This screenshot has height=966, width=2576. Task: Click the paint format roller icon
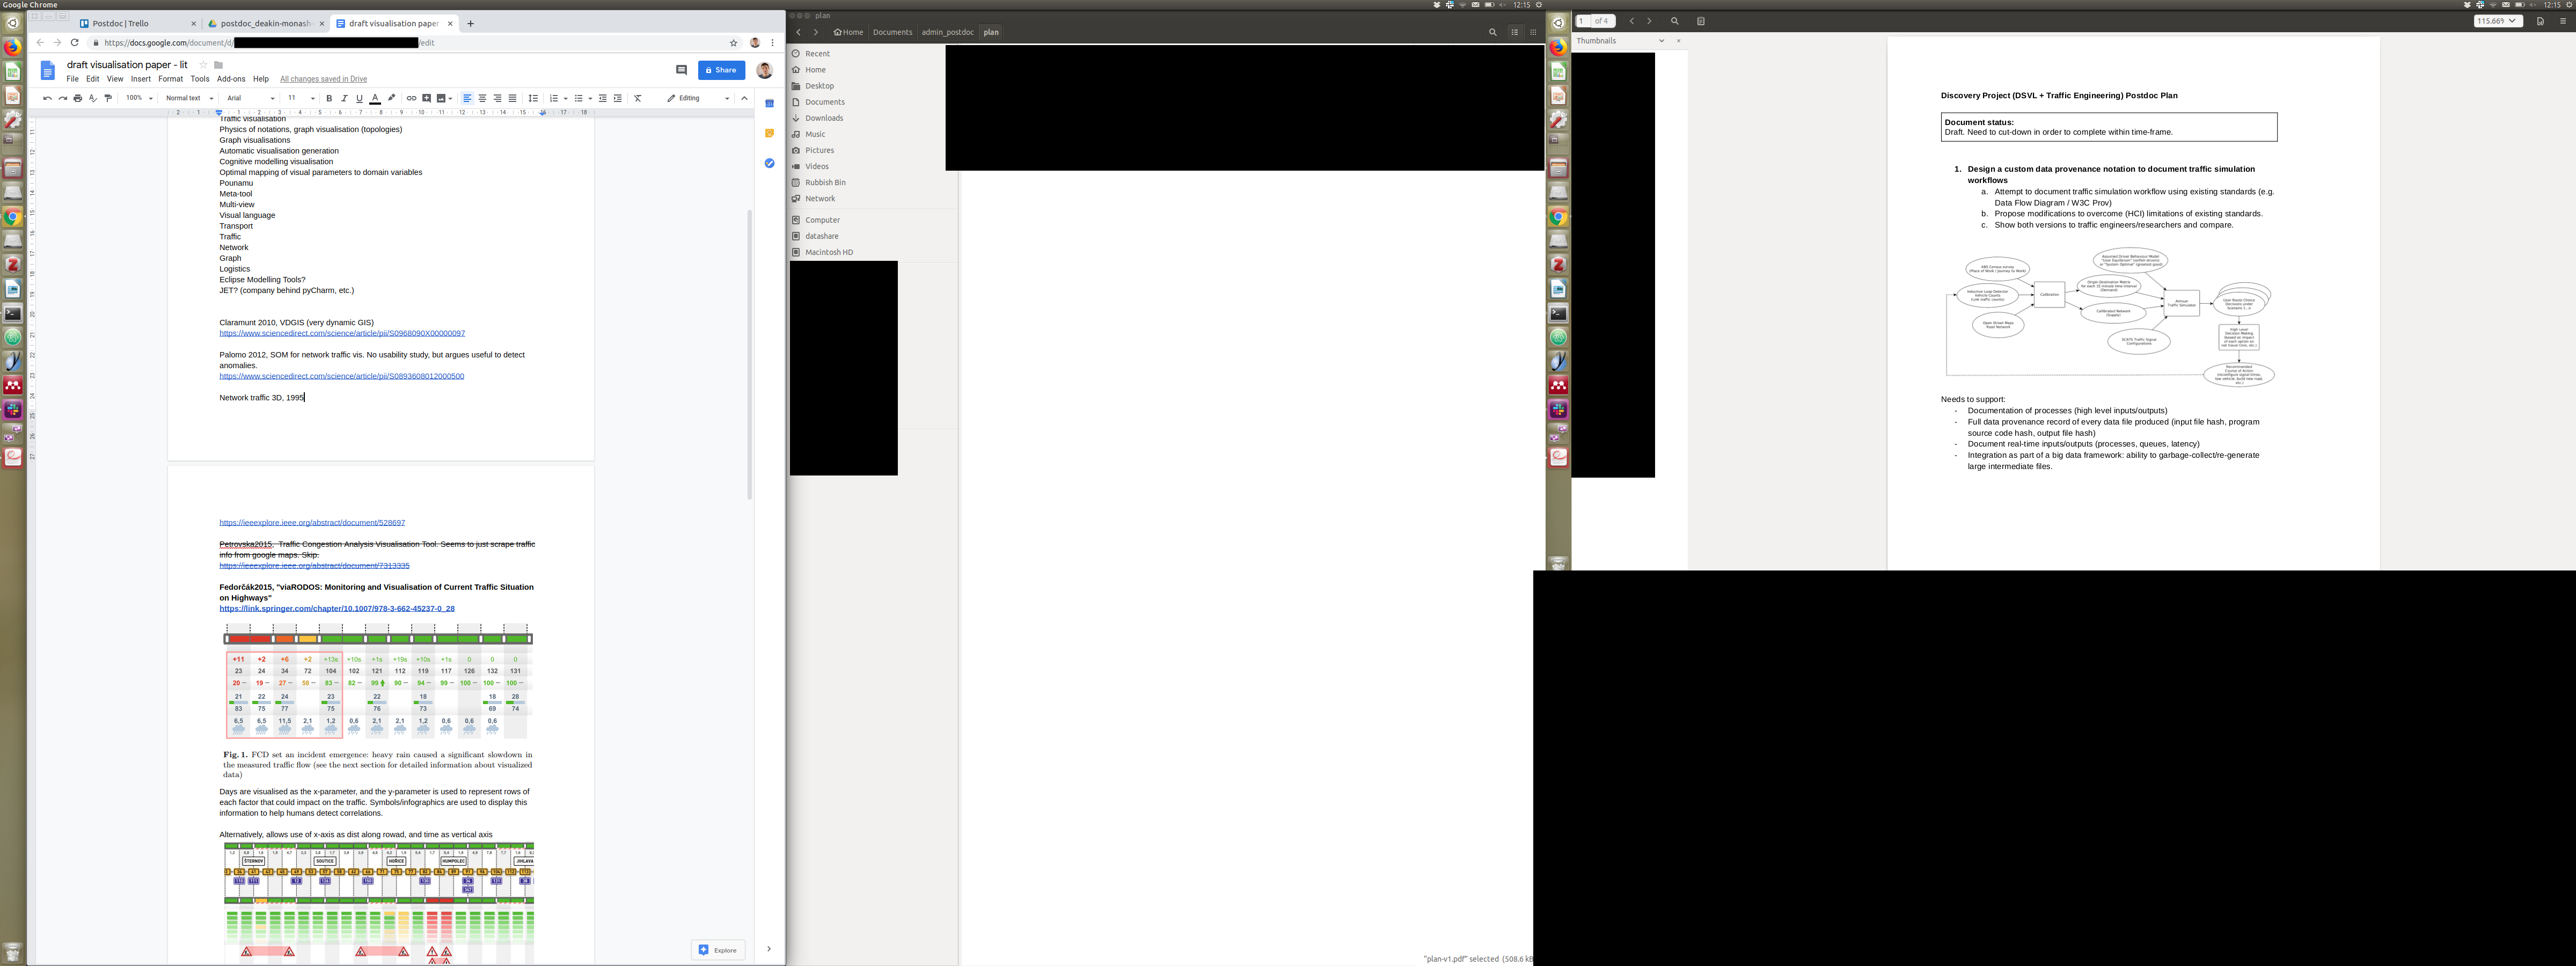pos(108,98)
